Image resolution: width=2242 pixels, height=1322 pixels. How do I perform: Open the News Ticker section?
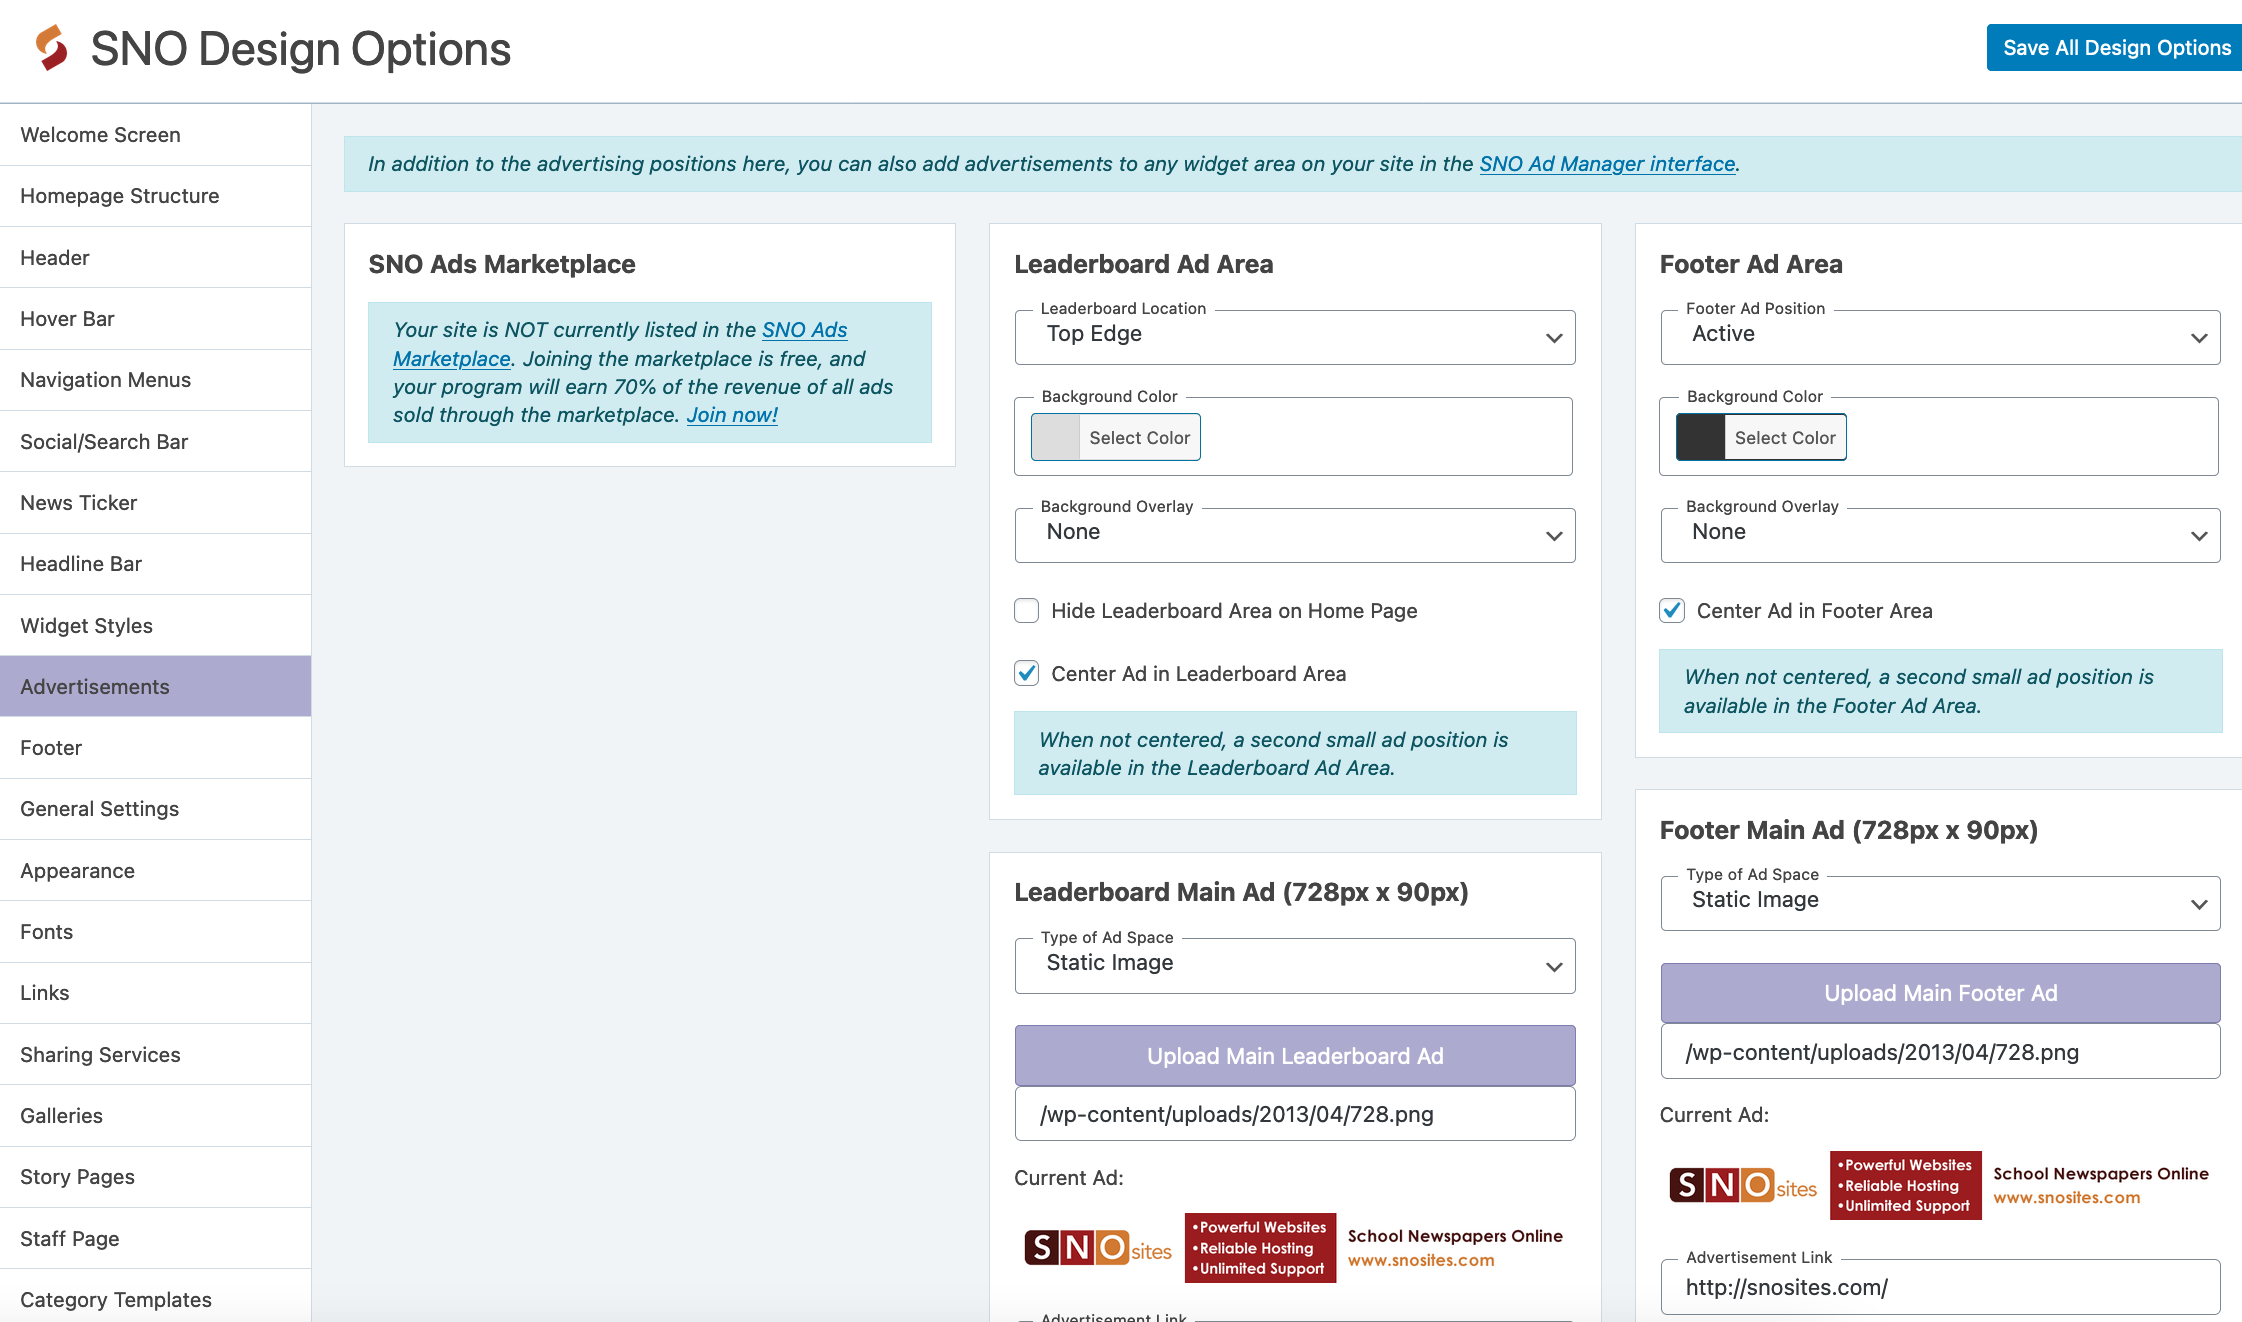pyautogui.click(x=155, y=503)
